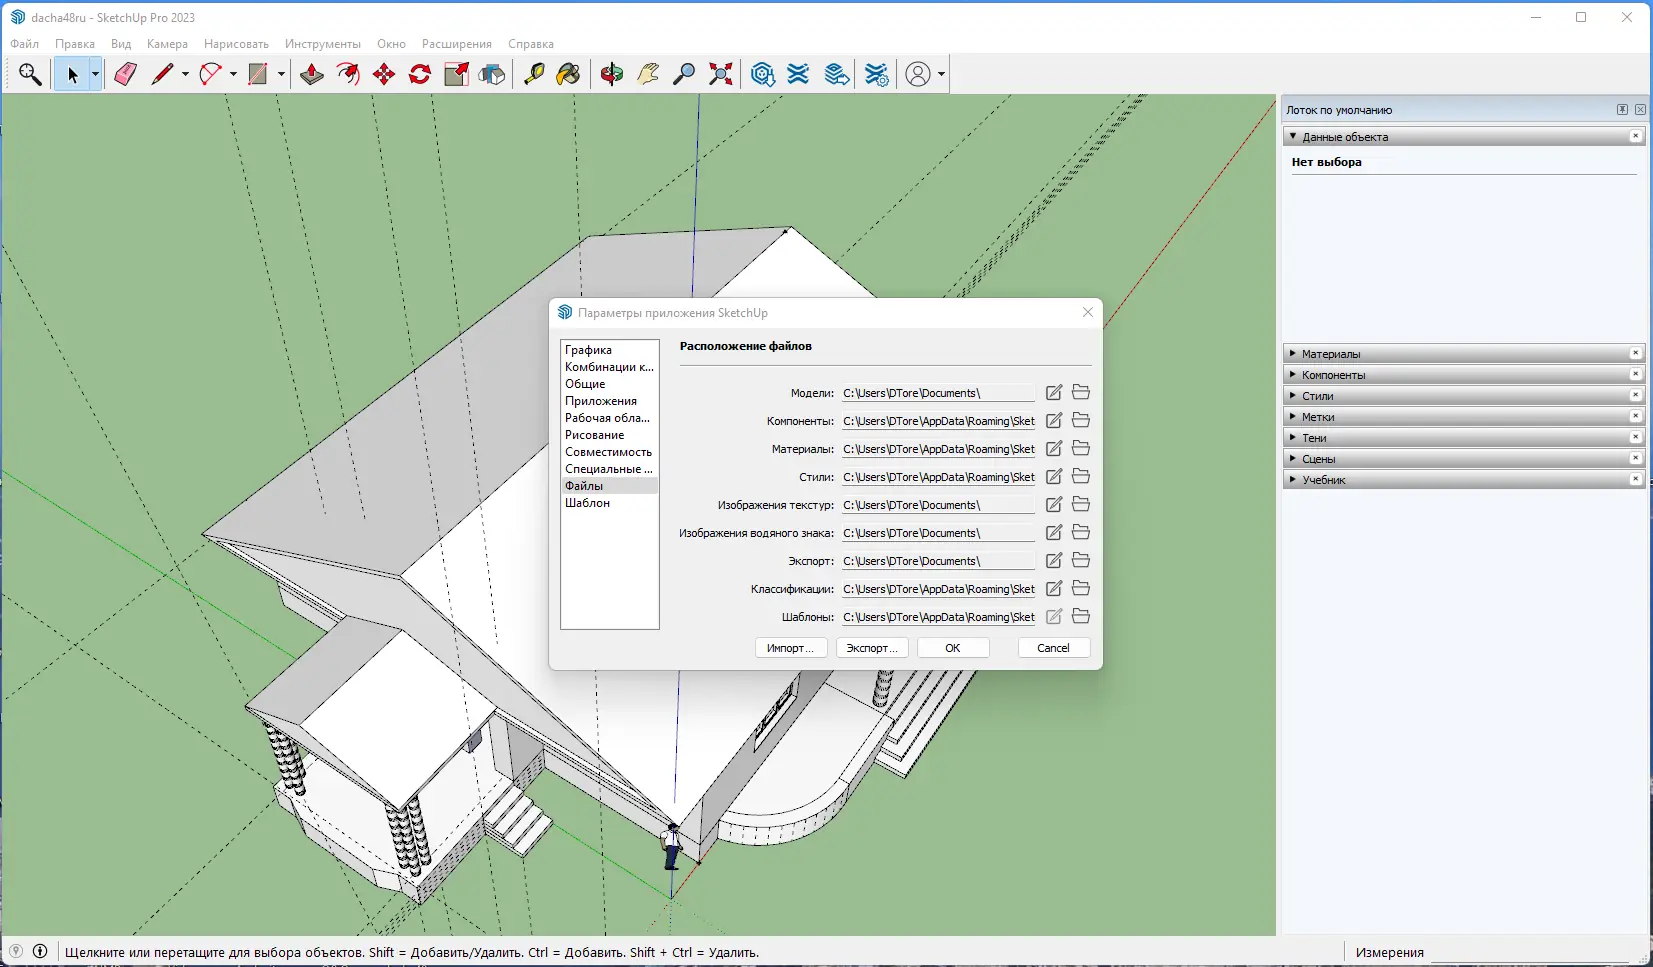Open the account profile dropdown arrow

pos(941,74)
